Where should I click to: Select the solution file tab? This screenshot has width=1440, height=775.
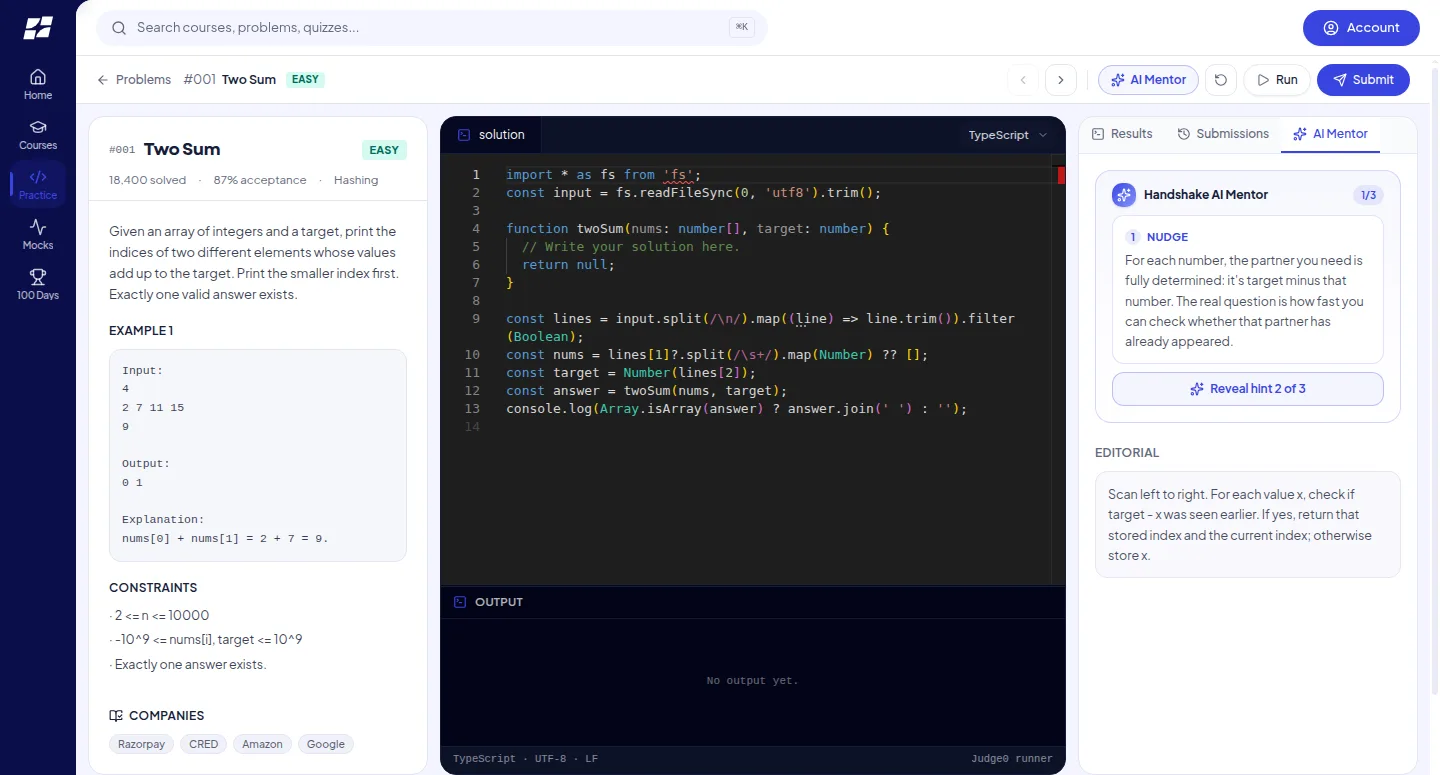pyautogui.click(x=490, y=135)
